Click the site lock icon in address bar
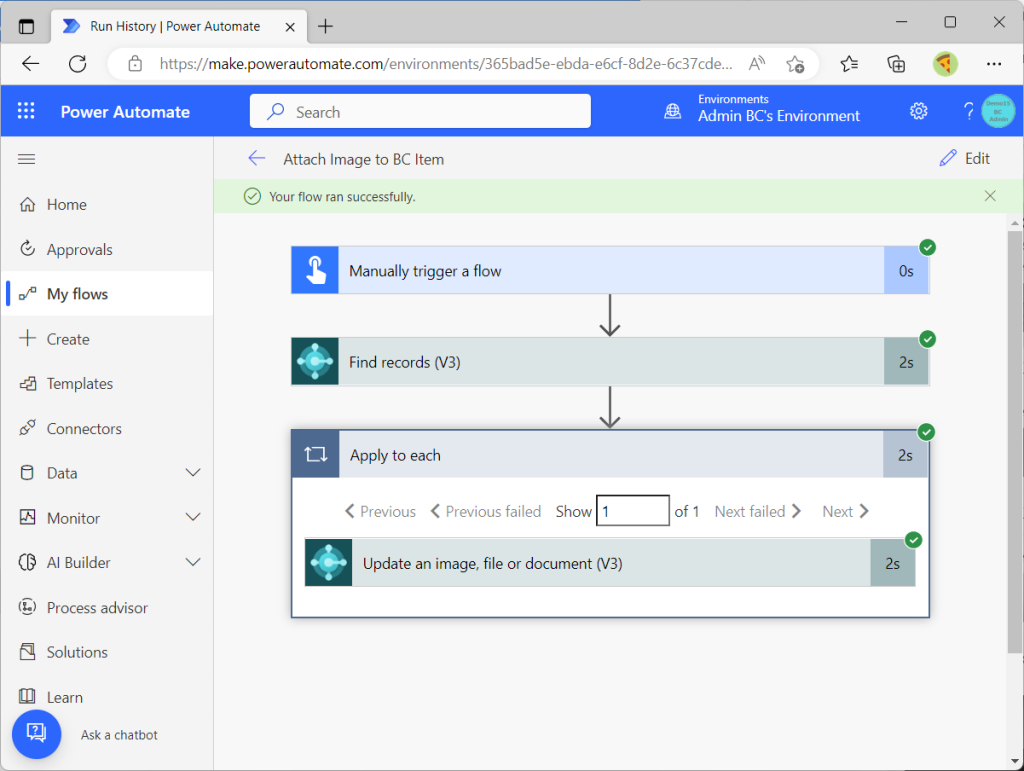This screenshot has width=1024, height=771. click(135, 63)
